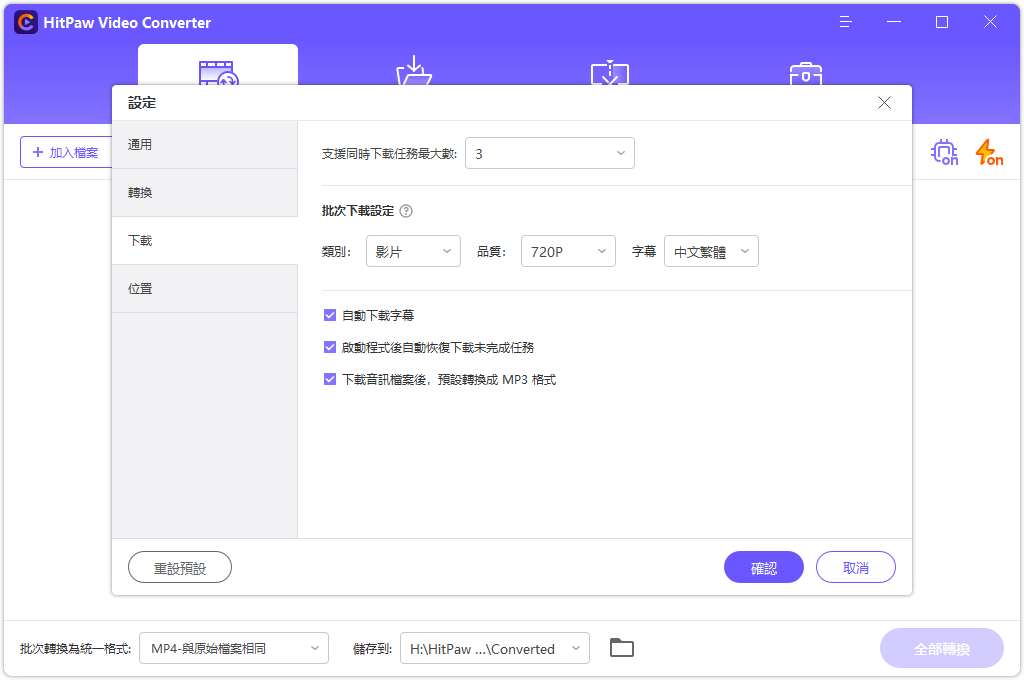Open the Toolbox tab icon
1024x680 pixels.
pyautogui.click(x=805, y=73)
